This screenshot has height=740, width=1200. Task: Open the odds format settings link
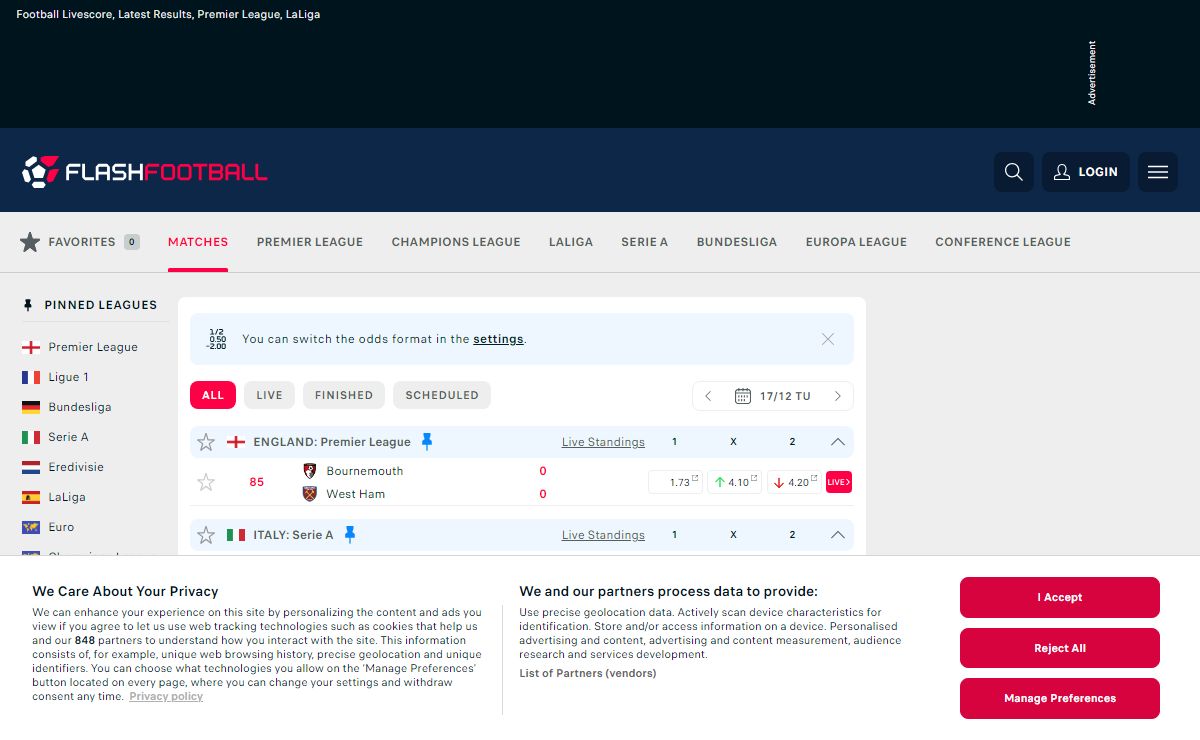pyautogui.click(x=498, y=339)
